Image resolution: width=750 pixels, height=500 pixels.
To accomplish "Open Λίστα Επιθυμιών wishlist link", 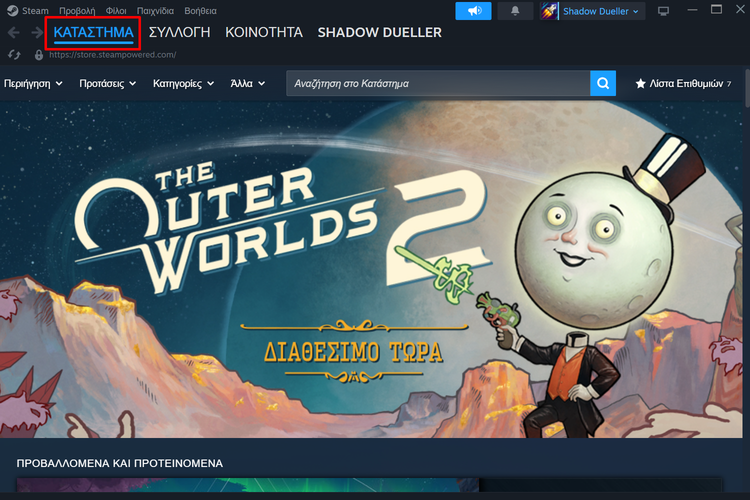I will tap(683, 84).
